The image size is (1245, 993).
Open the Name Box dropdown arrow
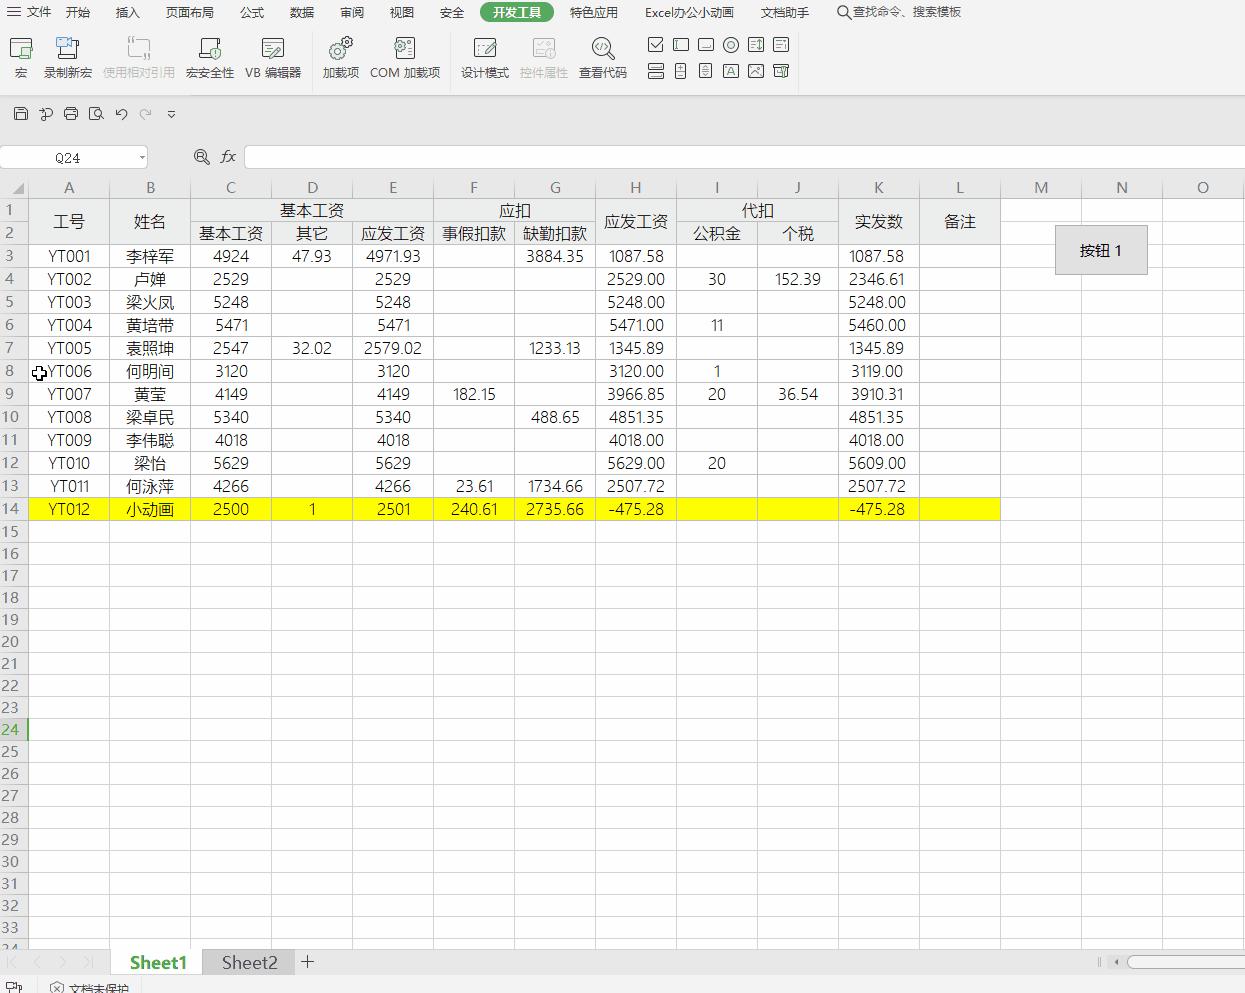142,158
